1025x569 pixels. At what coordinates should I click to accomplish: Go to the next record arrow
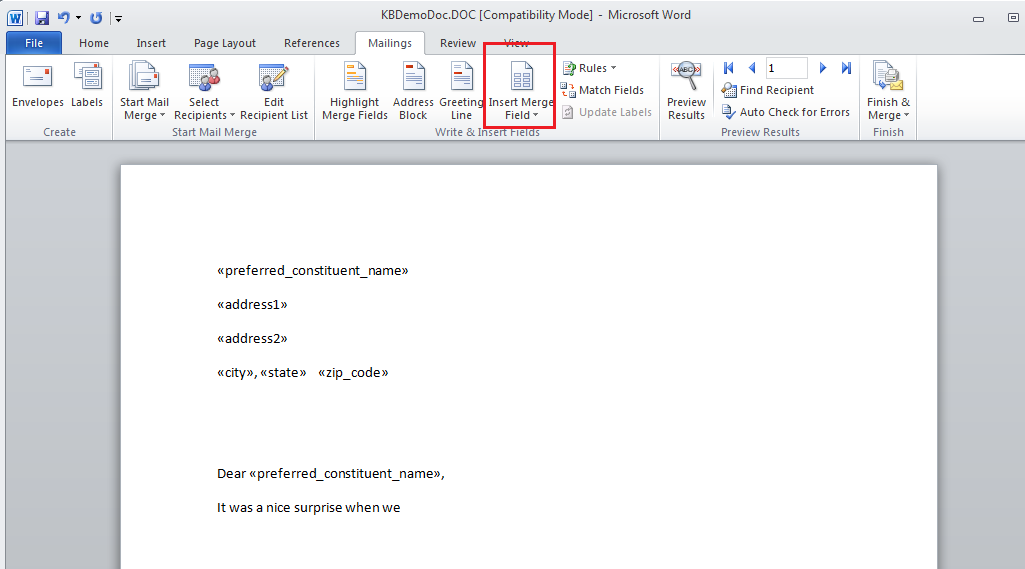click(x=823, y=68)
